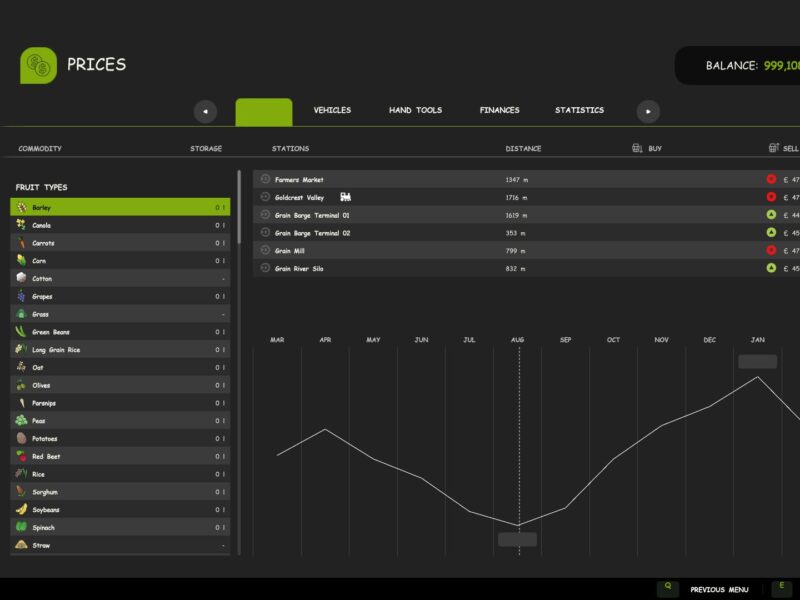Open the Finances tab
This screenshot has height=600, width=800.
[x=499, y=110]
